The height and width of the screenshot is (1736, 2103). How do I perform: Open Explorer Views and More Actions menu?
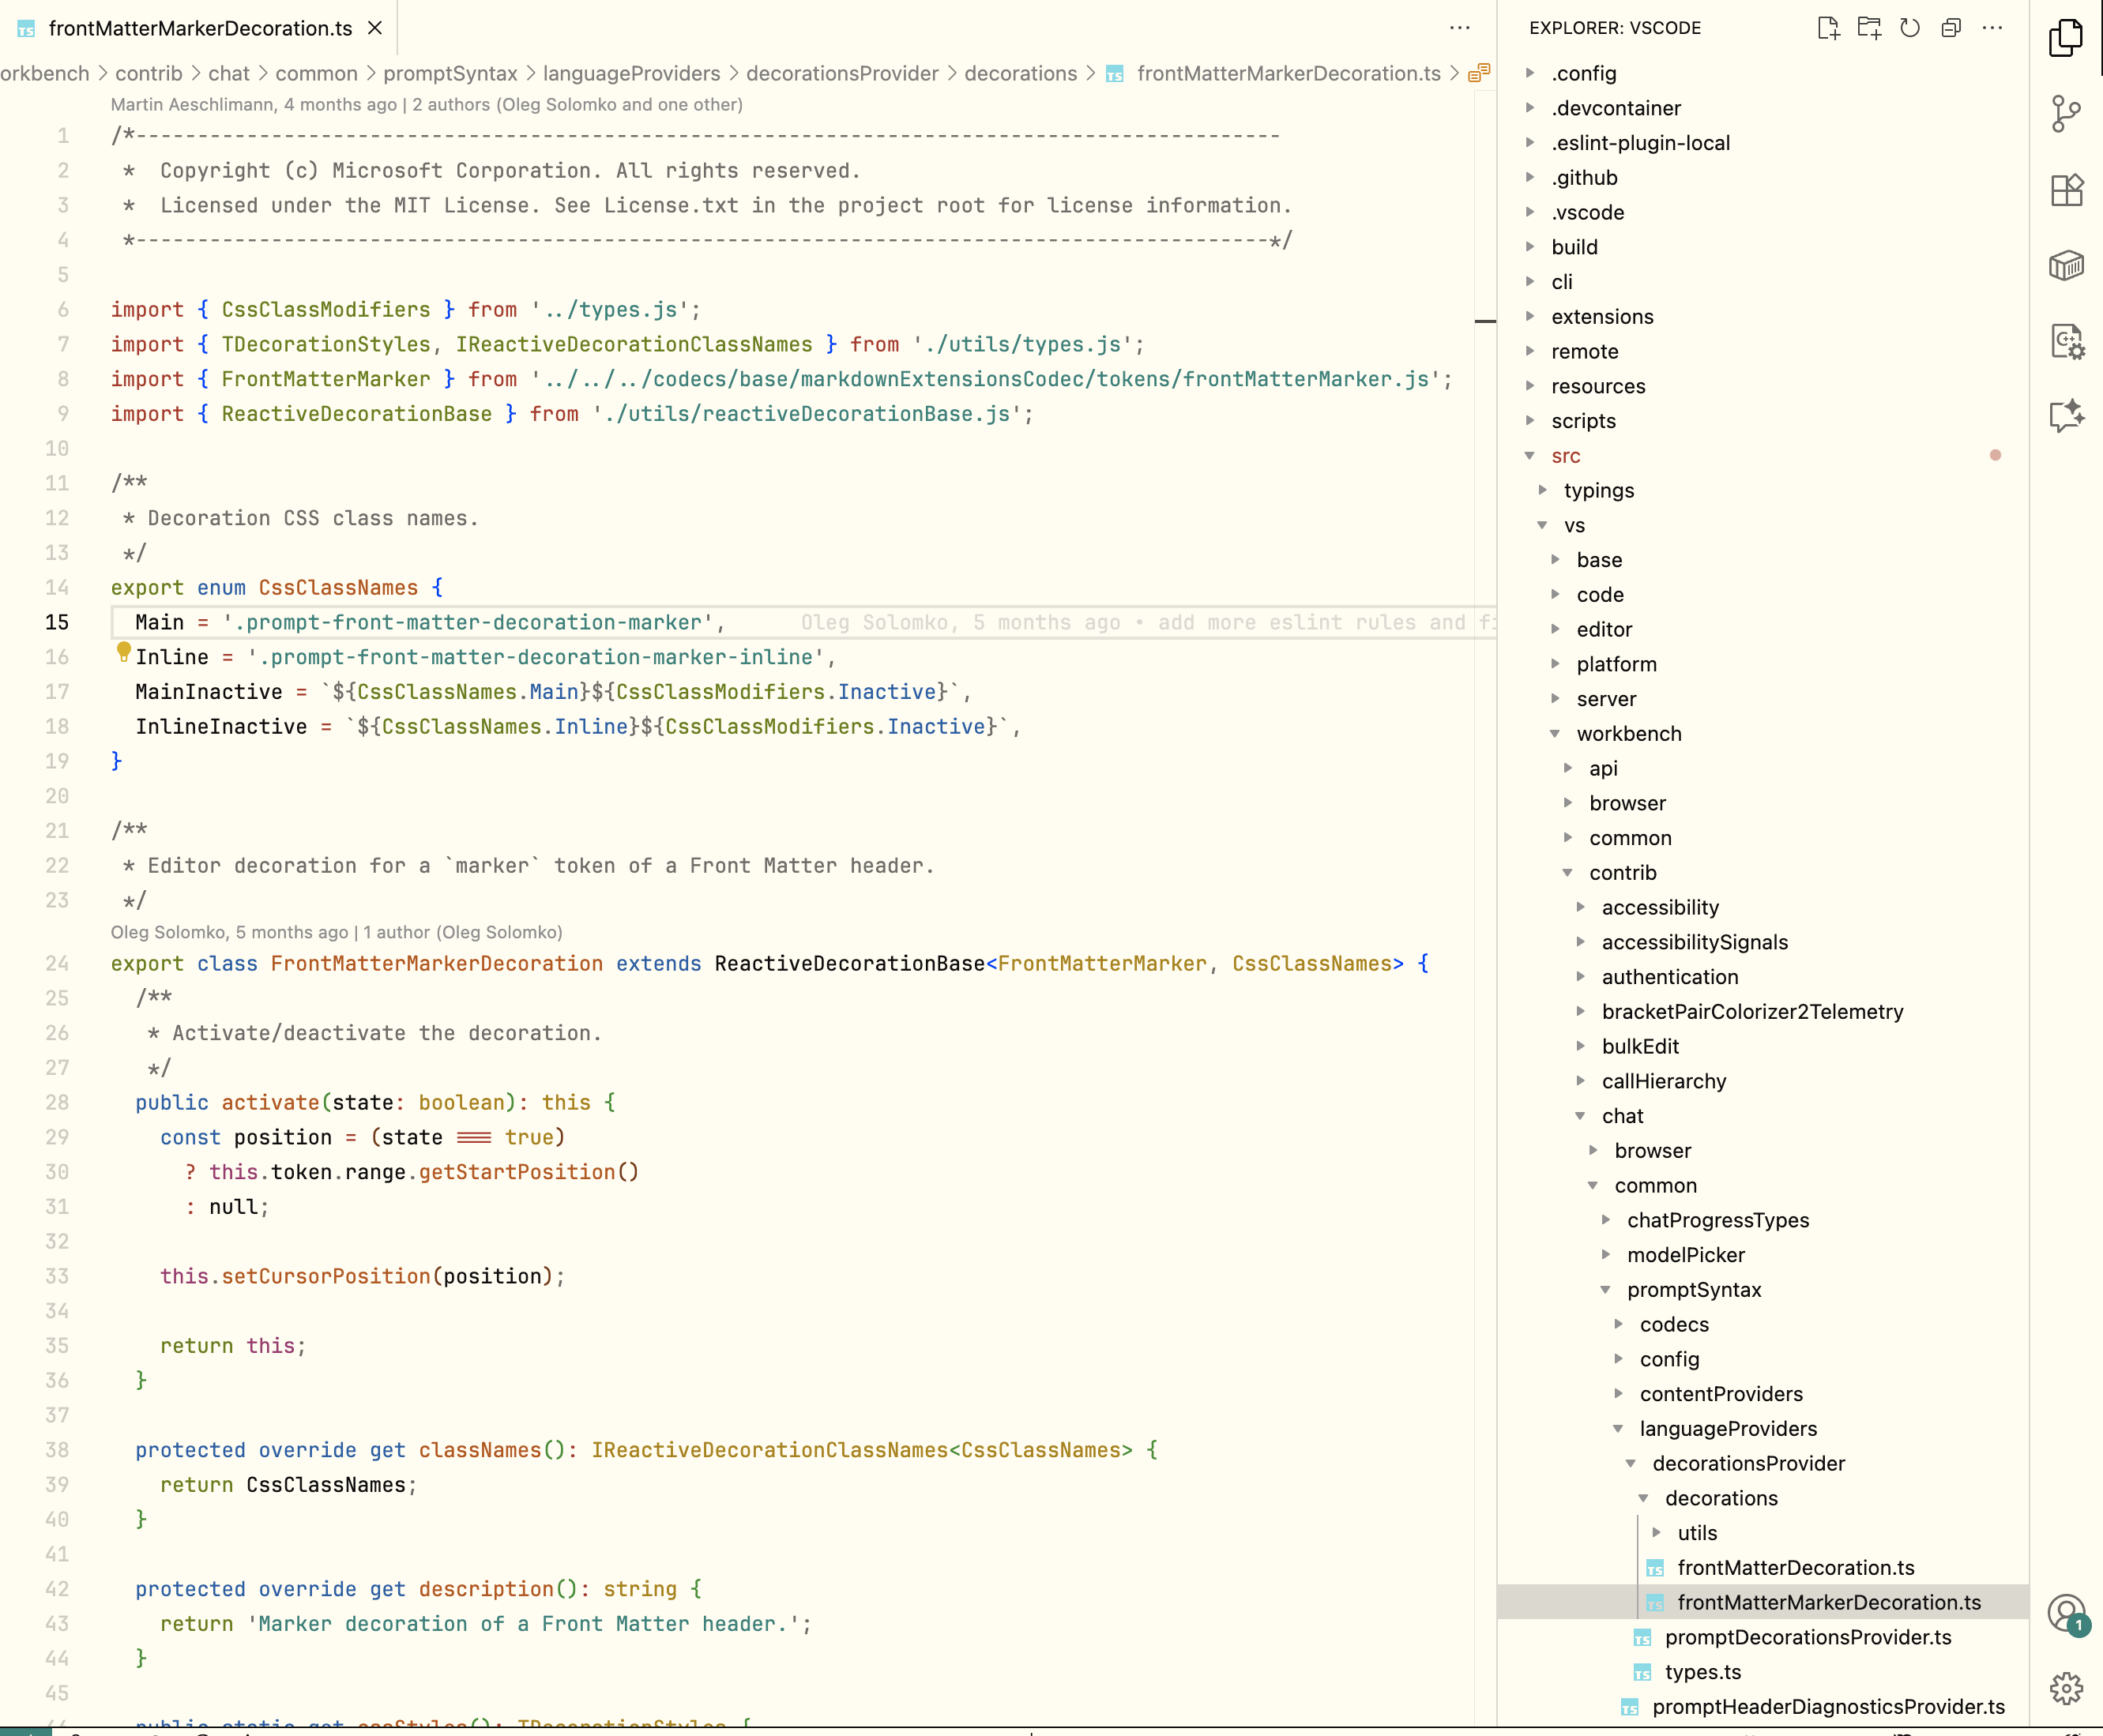pos(1992,28)
